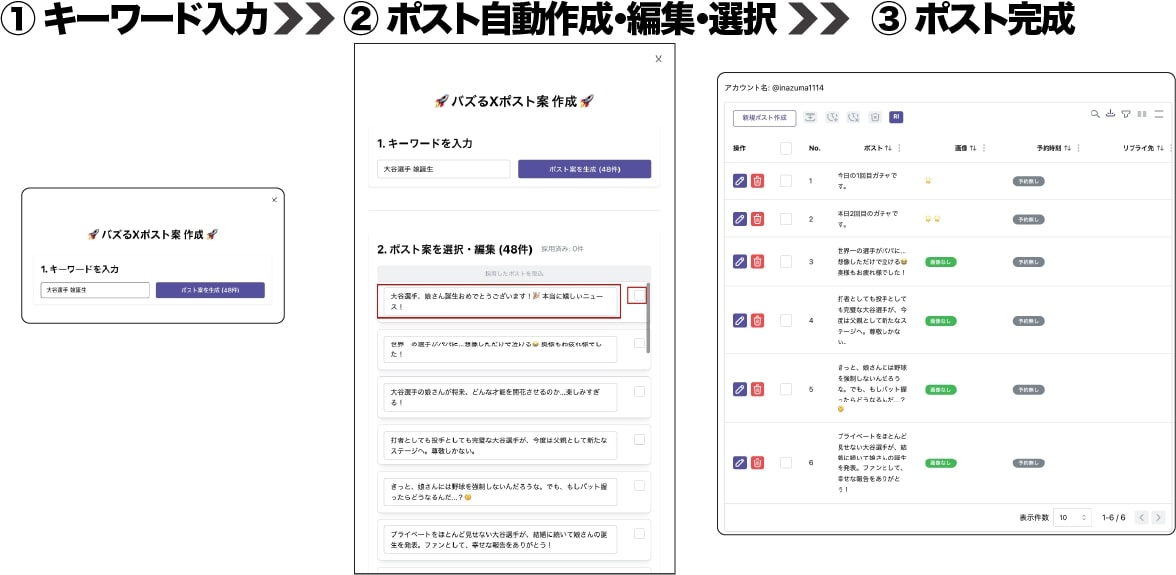Tick the red-outlined checkbox of first post idea

pos(639,296)
